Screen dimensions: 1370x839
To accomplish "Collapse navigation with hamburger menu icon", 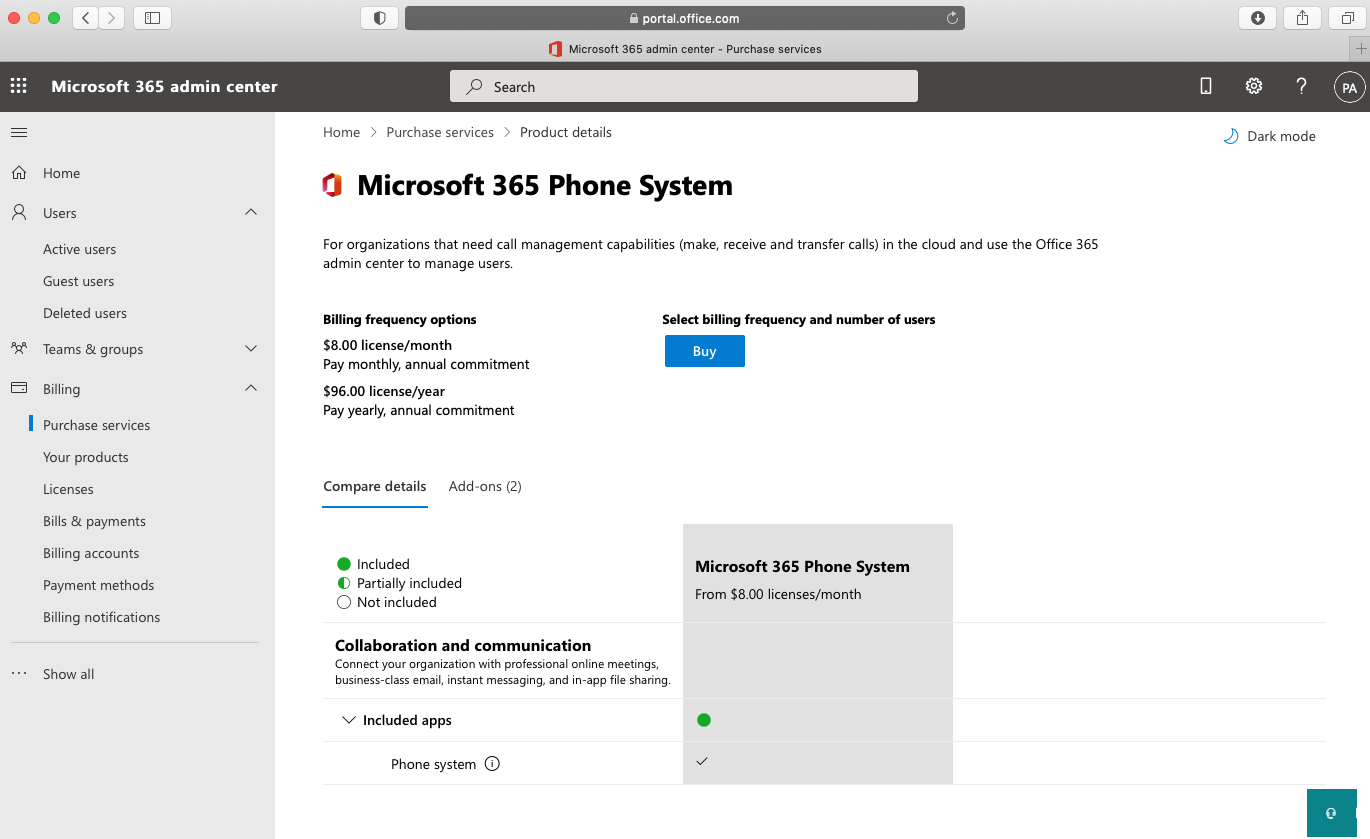I will (x=19, y=132).
